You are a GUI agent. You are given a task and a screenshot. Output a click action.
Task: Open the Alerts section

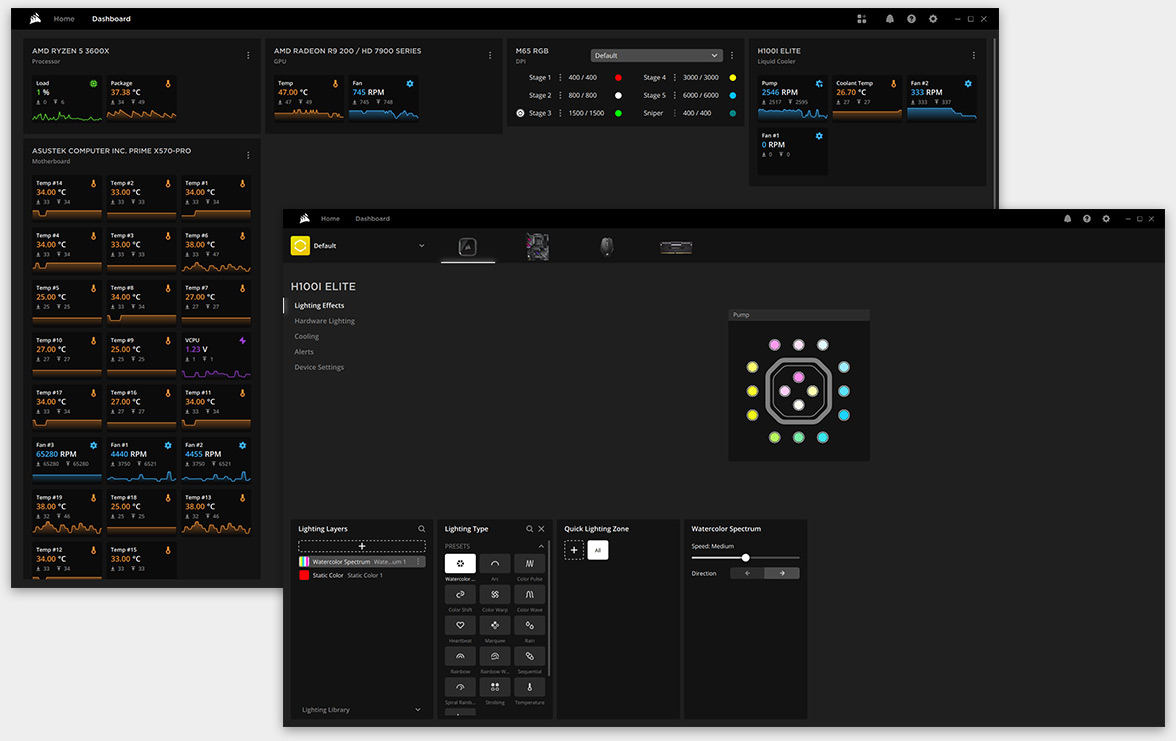(304, 352)
